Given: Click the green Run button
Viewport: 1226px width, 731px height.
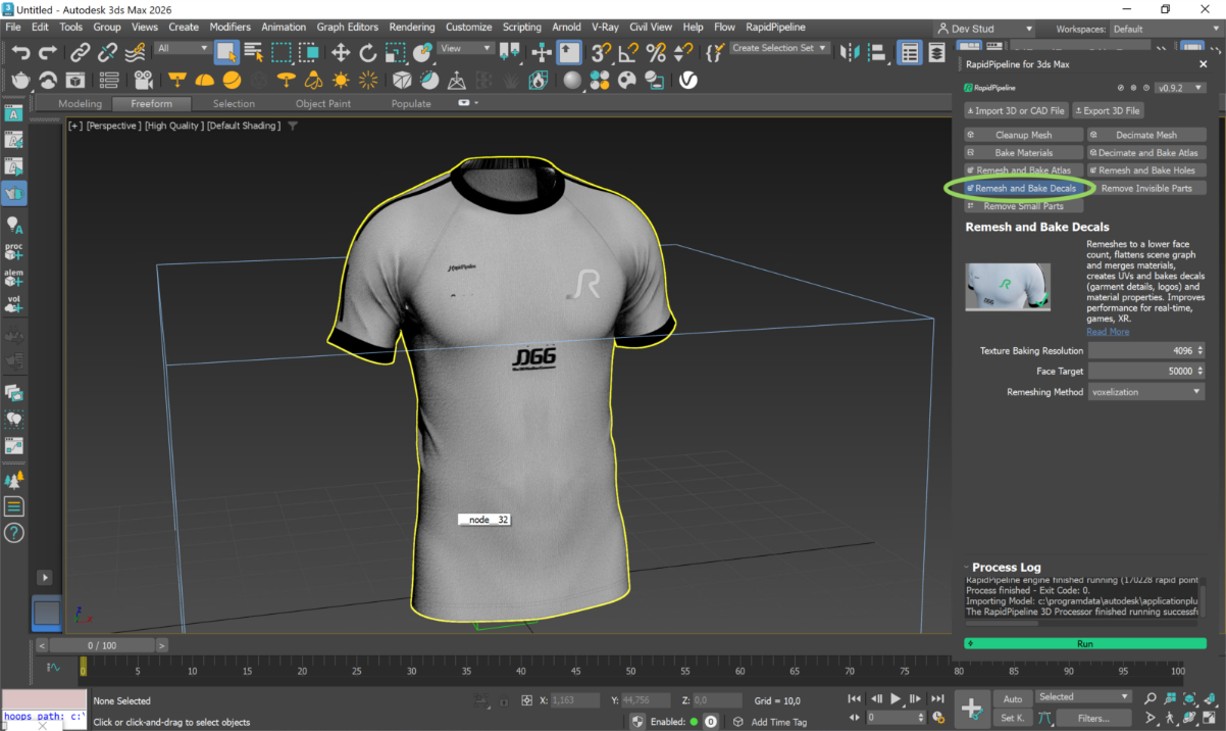Looking at the screenshot, I should tap(1085, 644).
